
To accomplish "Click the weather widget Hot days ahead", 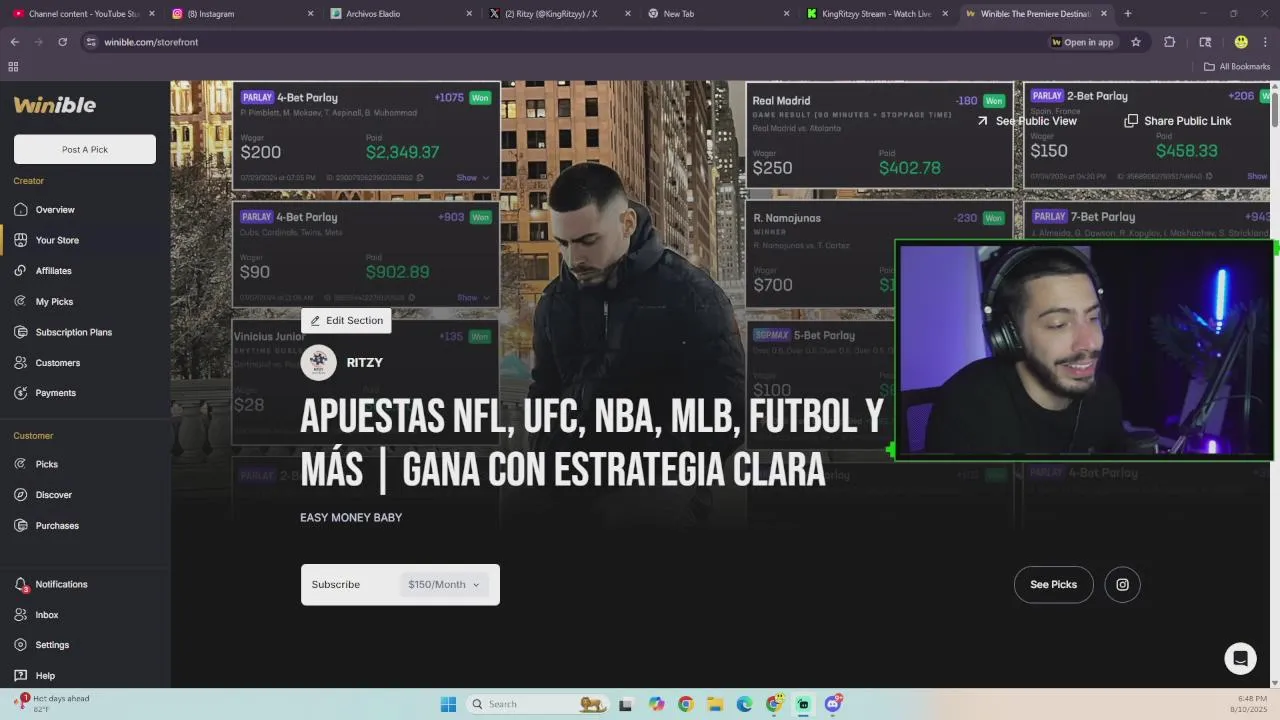I will tap(52, 703).
